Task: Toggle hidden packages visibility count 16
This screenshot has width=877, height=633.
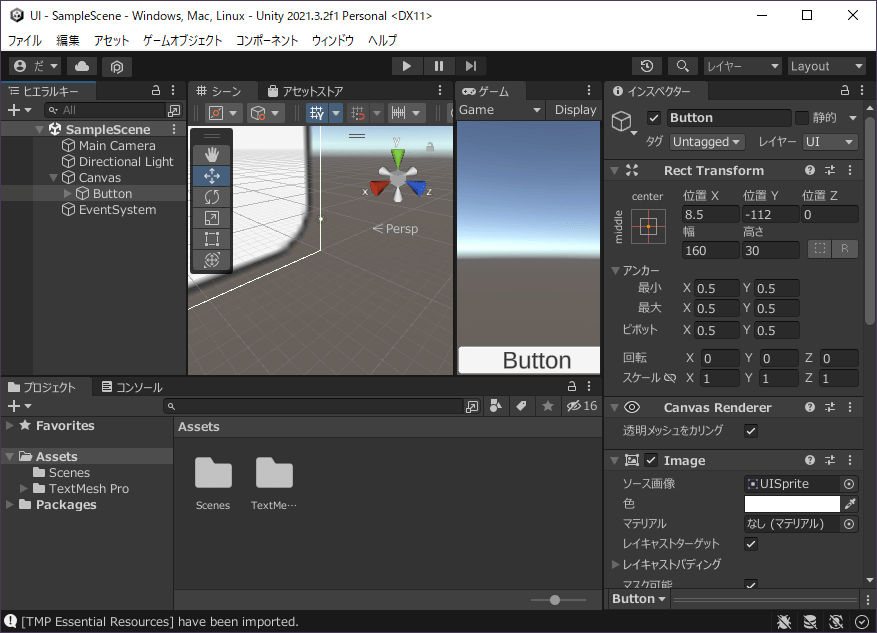Action: (x=582, y=406)
